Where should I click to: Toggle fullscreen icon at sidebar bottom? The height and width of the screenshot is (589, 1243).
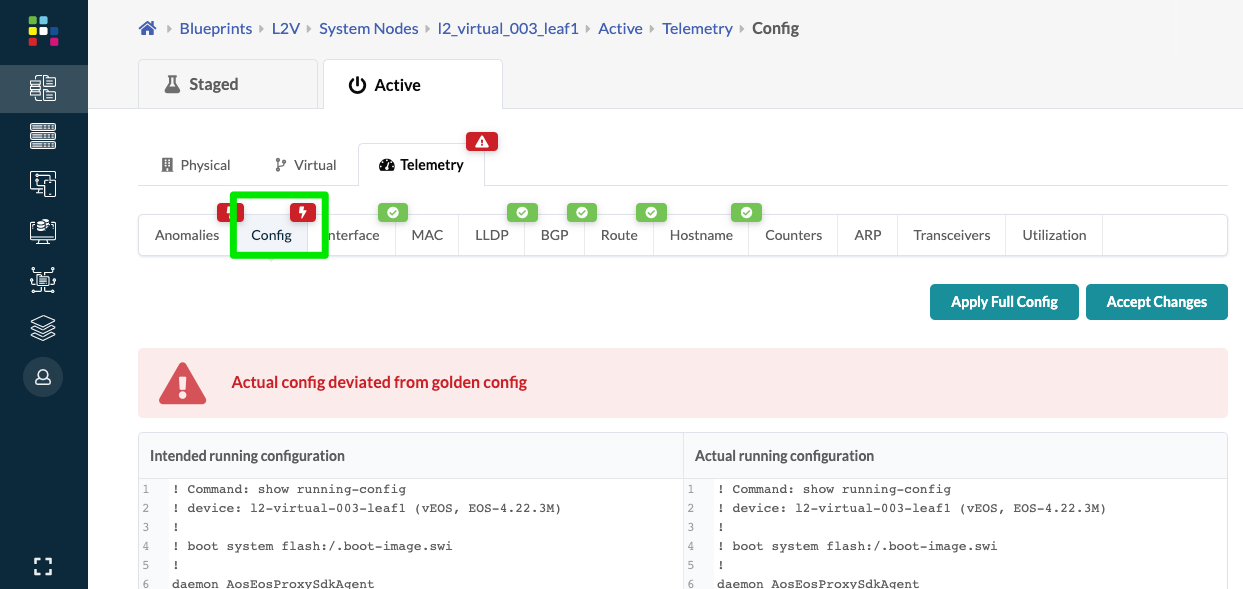(x=43, y=567)
